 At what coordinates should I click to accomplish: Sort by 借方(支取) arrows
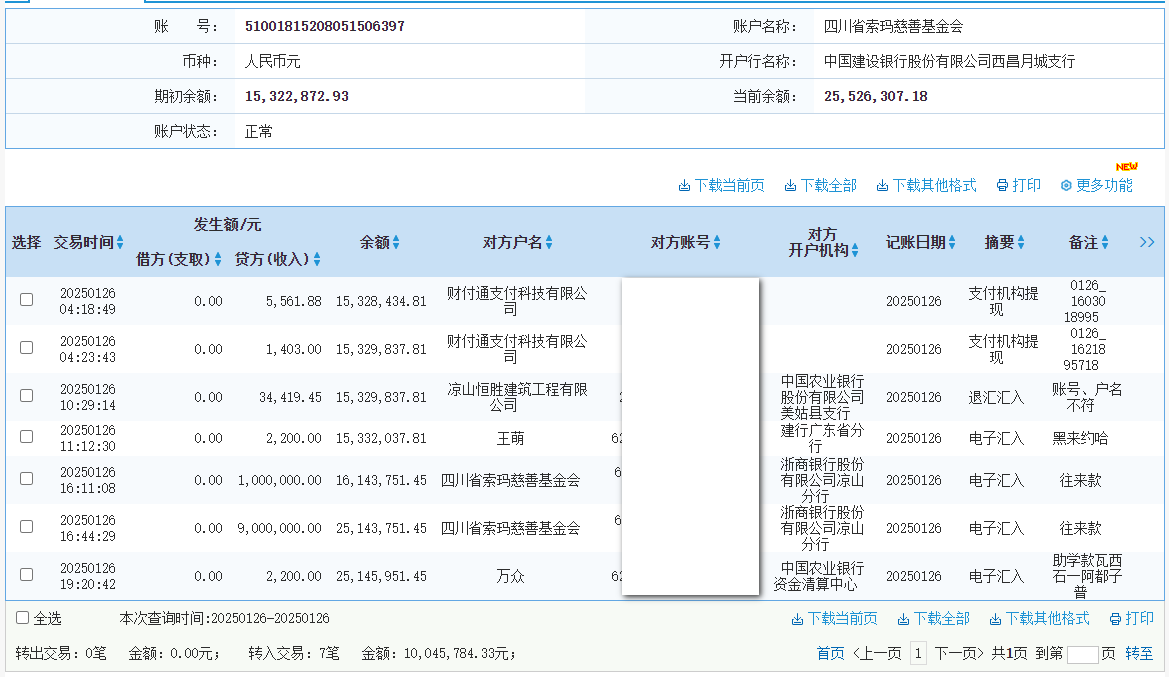(218, 259)
